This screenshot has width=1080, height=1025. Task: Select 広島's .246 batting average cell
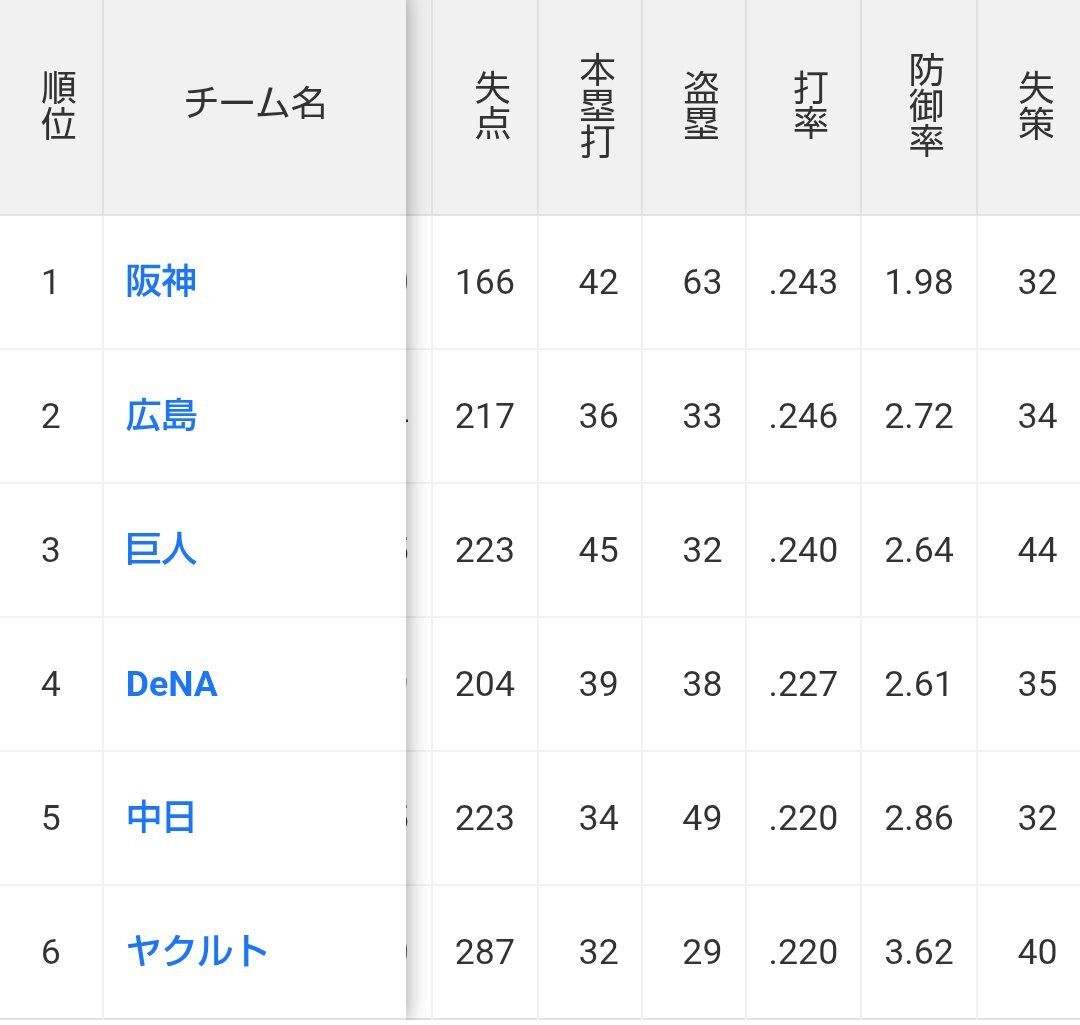point(803,416)
